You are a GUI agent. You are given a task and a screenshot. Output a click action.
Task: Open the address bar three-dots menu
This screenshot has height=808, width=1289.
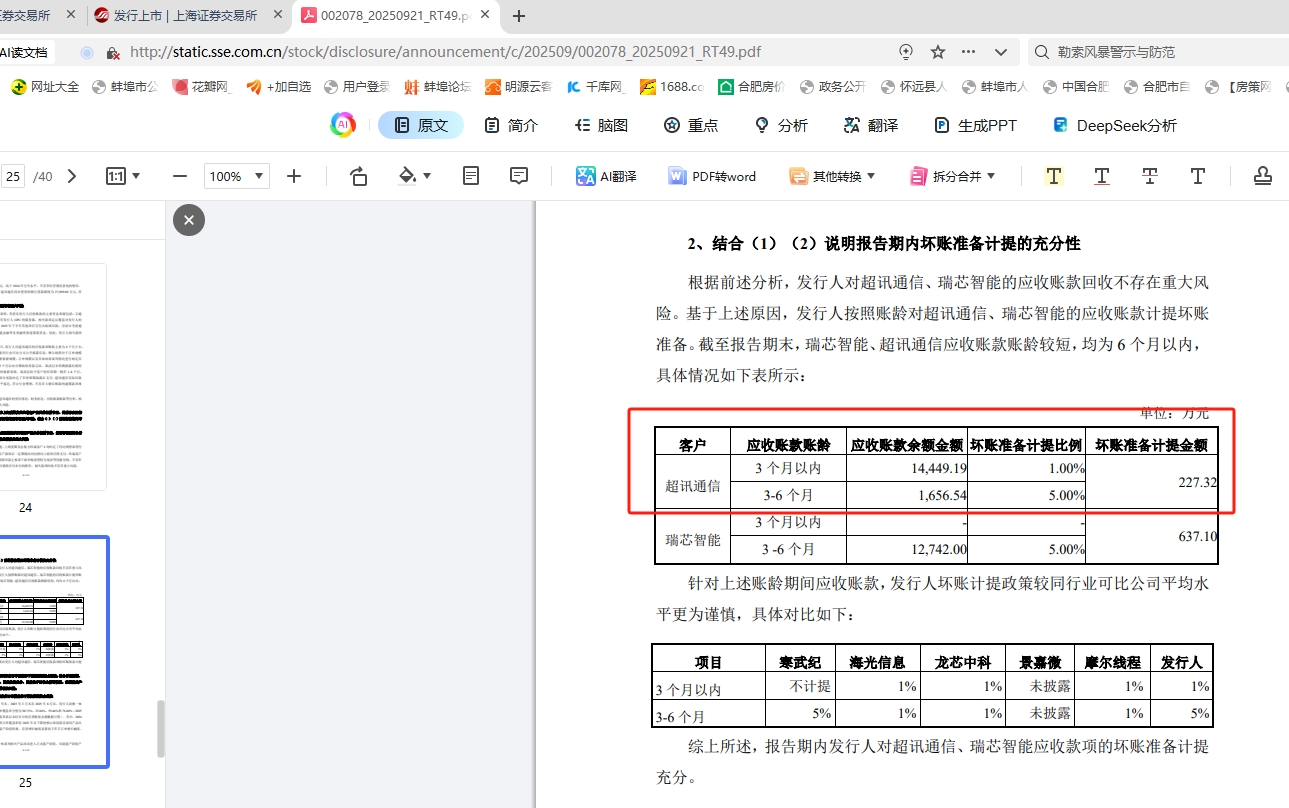point(969,52)
